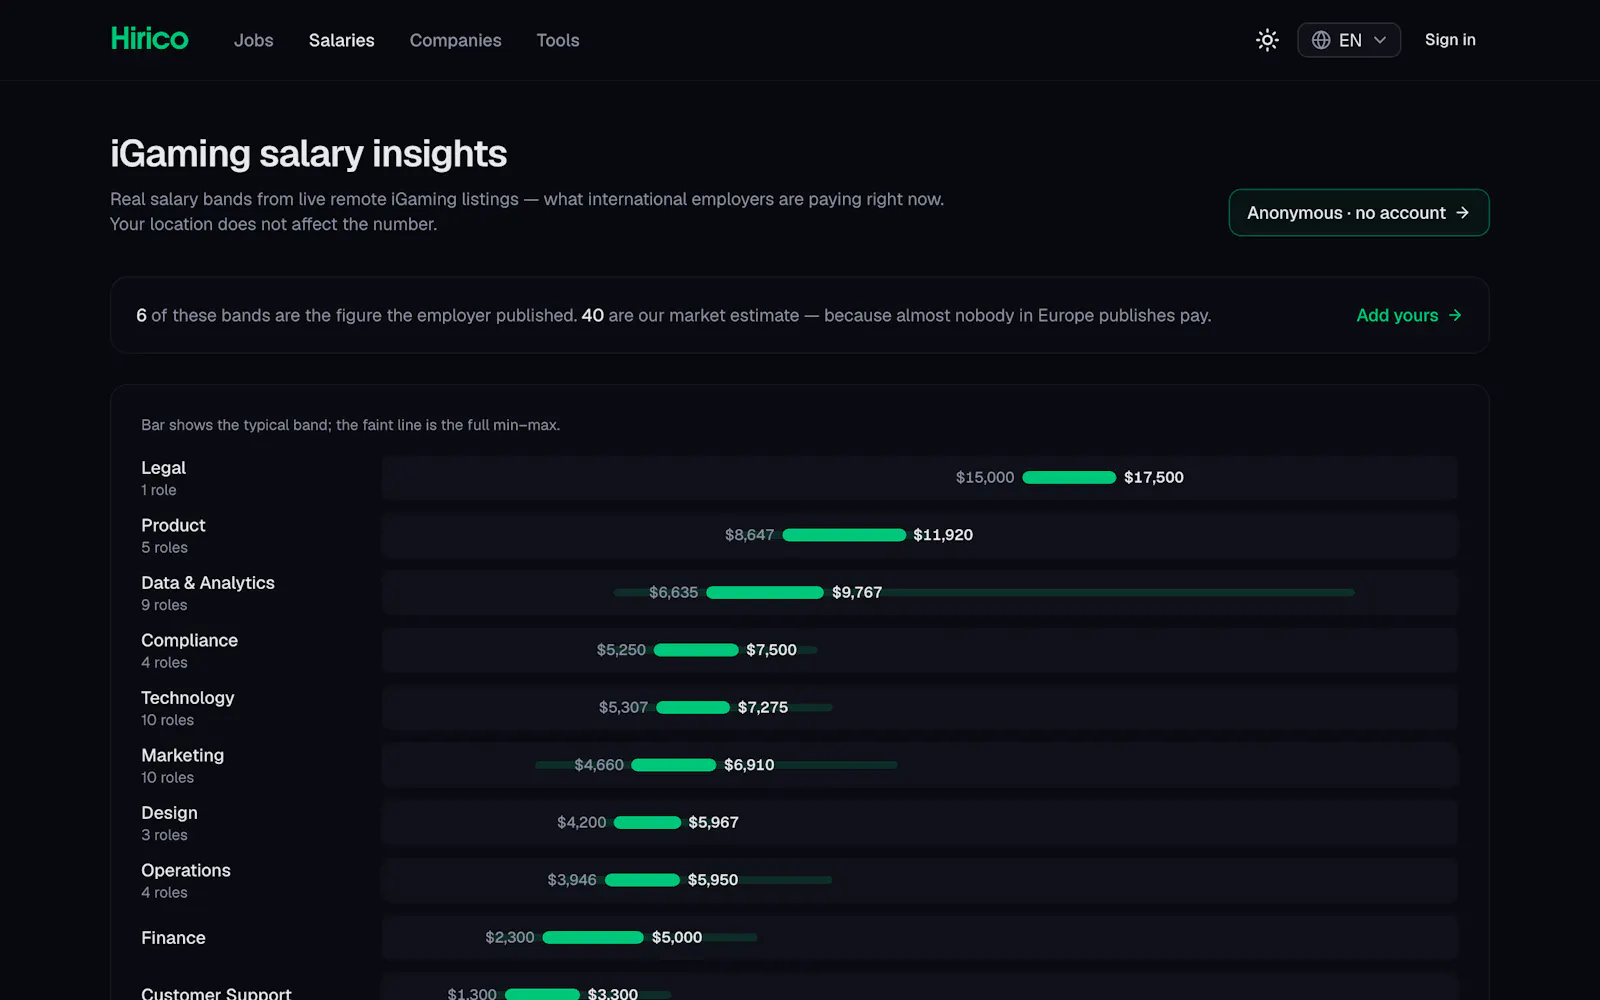Click the $8,647 Product min value
1600x1000 pixels.
pyautogui.click(x=749, y=535)
